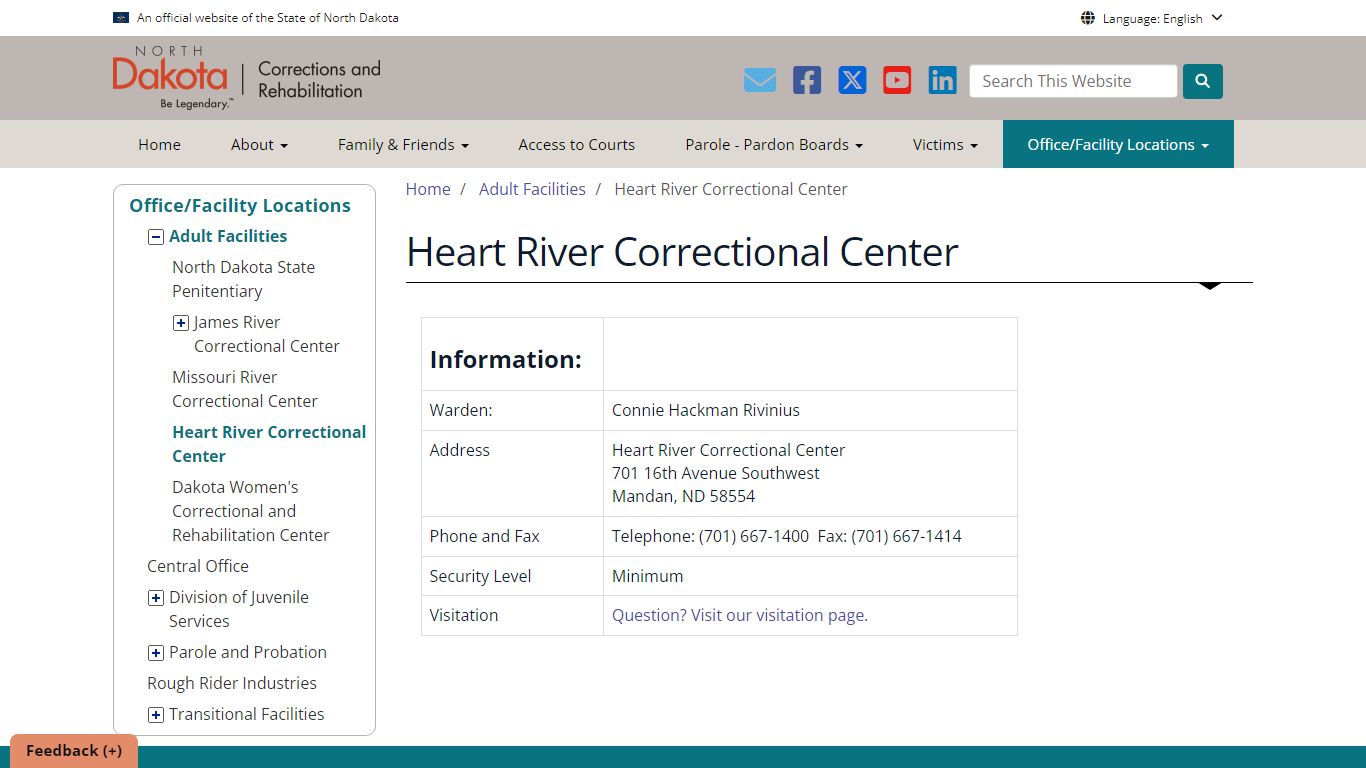Open the LinkedIn icon link
Screen dimensions: 1366x768
[942, 81]
